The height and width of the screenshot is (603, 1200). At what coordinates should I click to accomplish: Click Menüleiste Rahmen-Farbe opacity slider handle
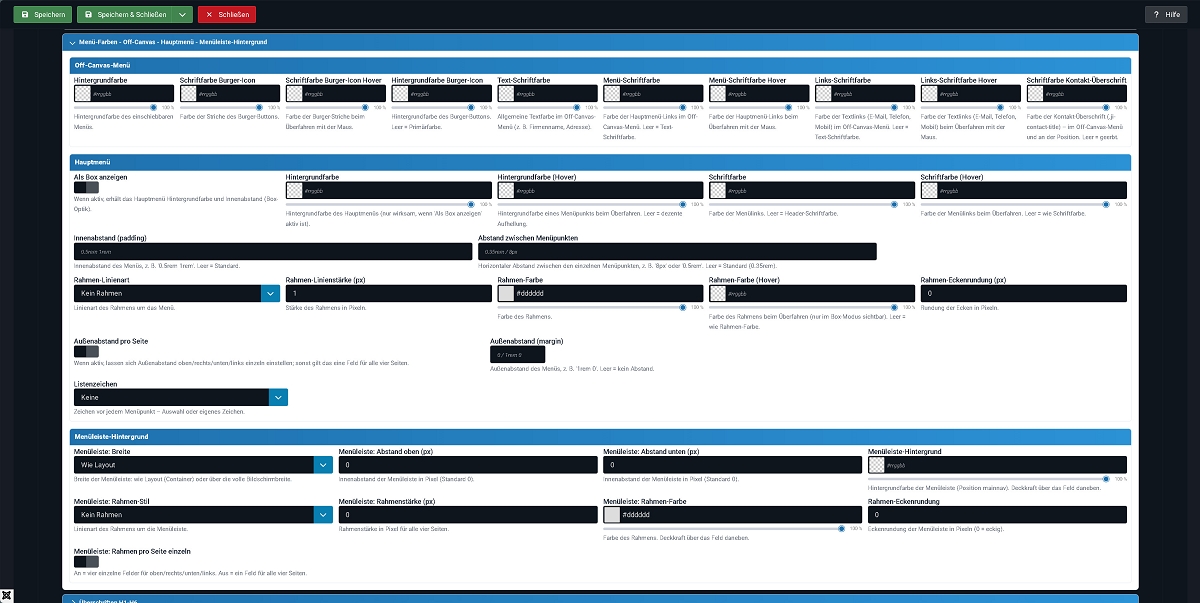(841, 528)
